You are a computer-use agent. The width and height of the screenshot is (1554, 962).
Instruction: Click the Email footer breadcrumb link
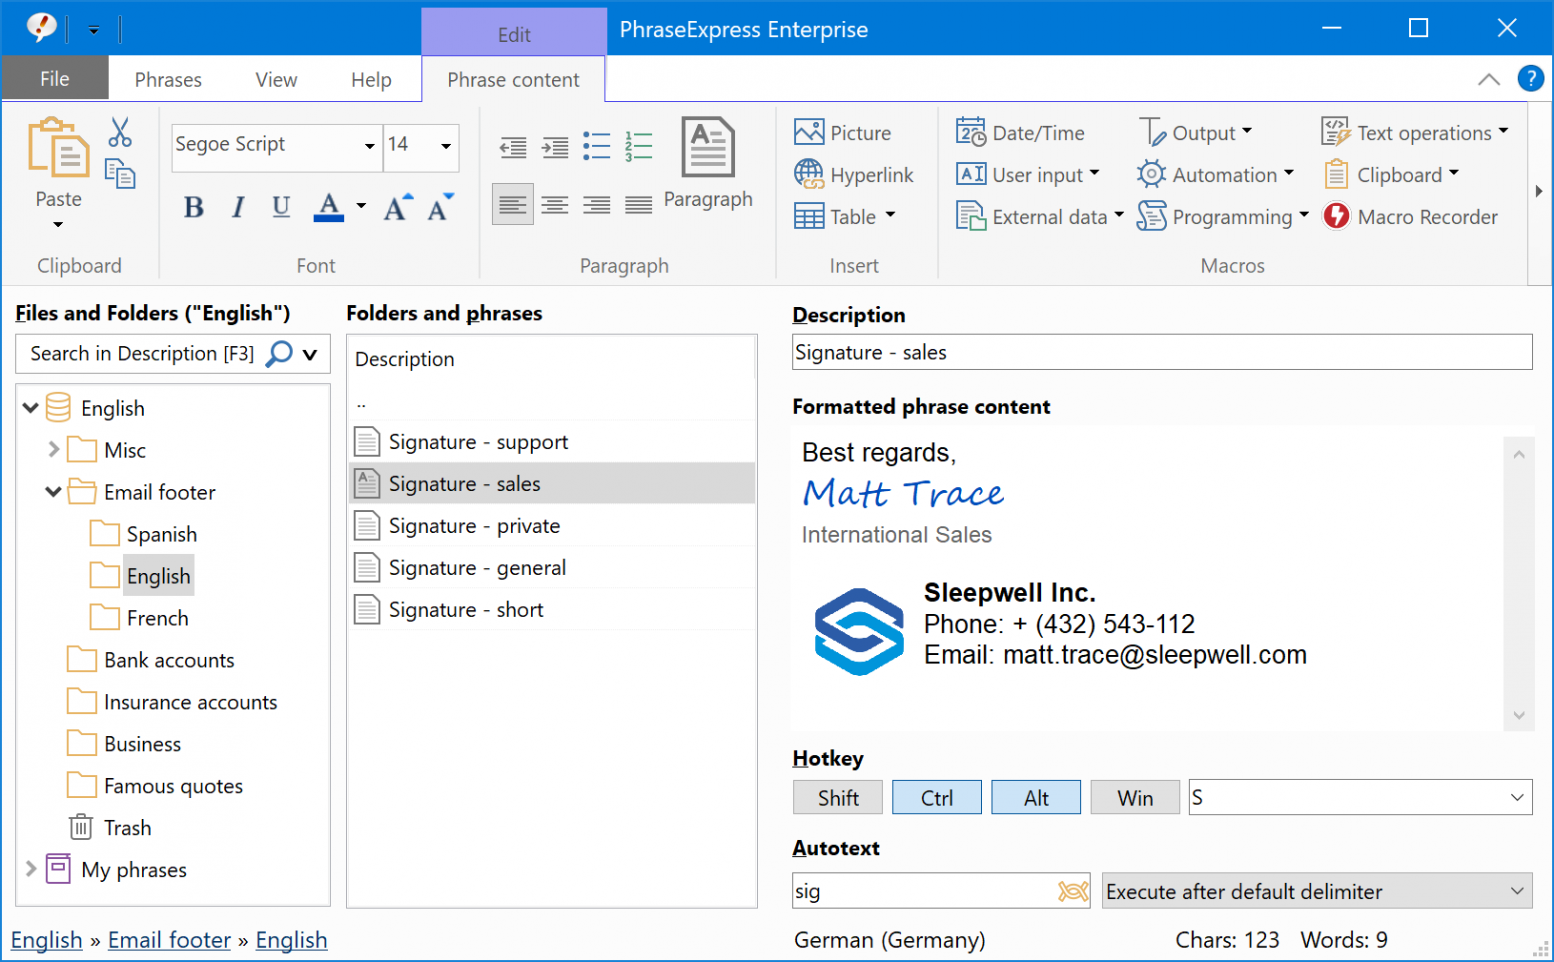click(169, 940)
